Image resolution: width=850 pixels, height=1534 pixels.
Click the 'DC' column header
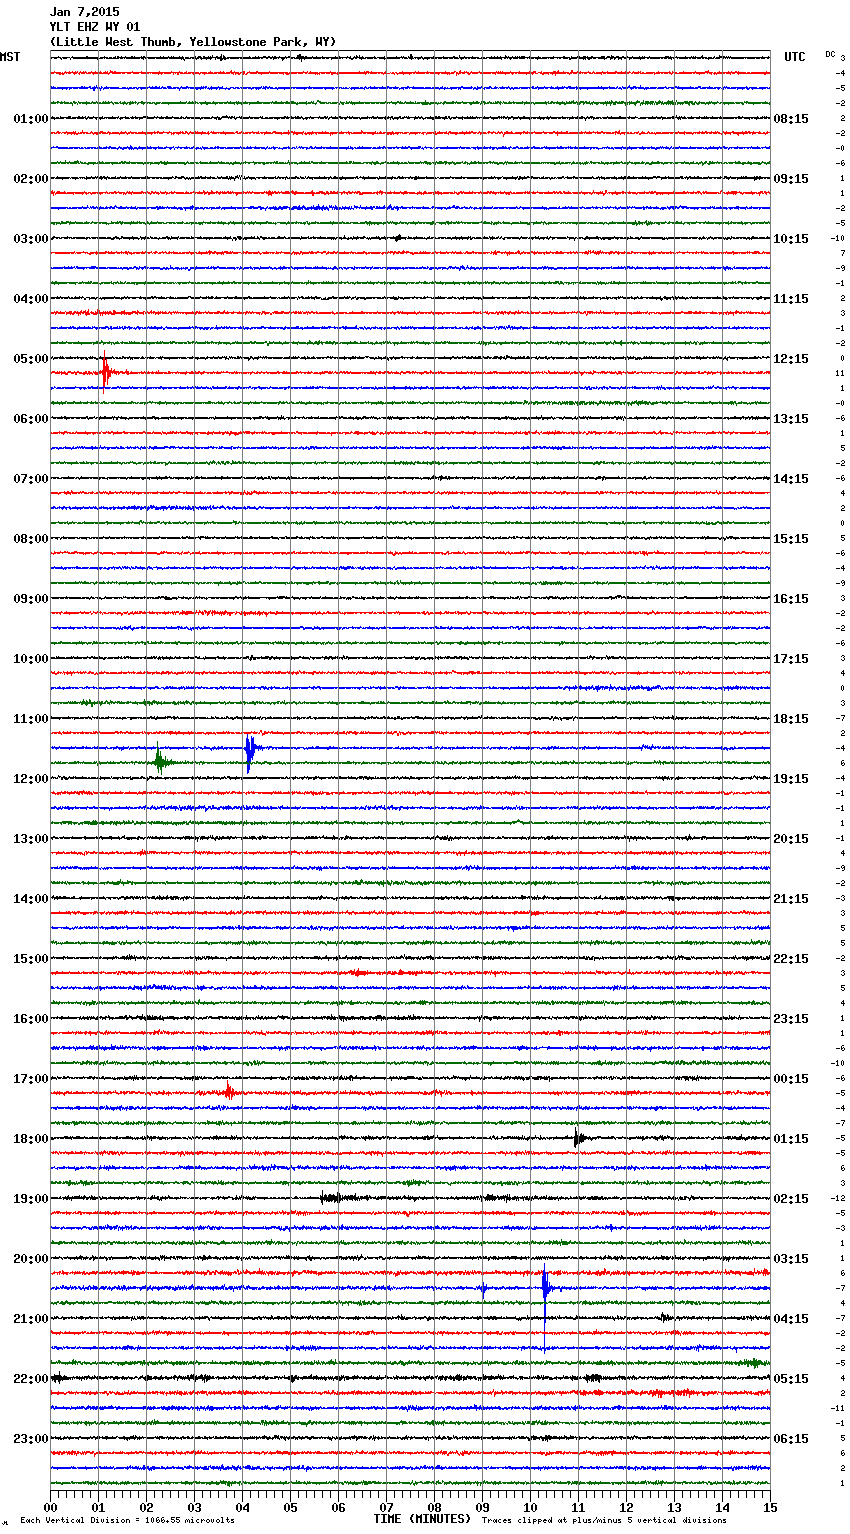(830, 53)
